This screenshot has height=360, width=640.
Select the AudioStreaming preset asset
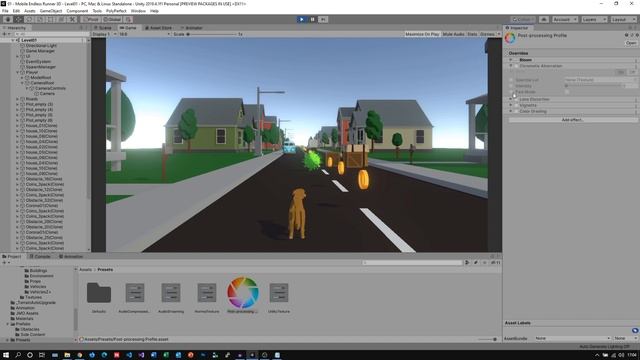[171, 293]
